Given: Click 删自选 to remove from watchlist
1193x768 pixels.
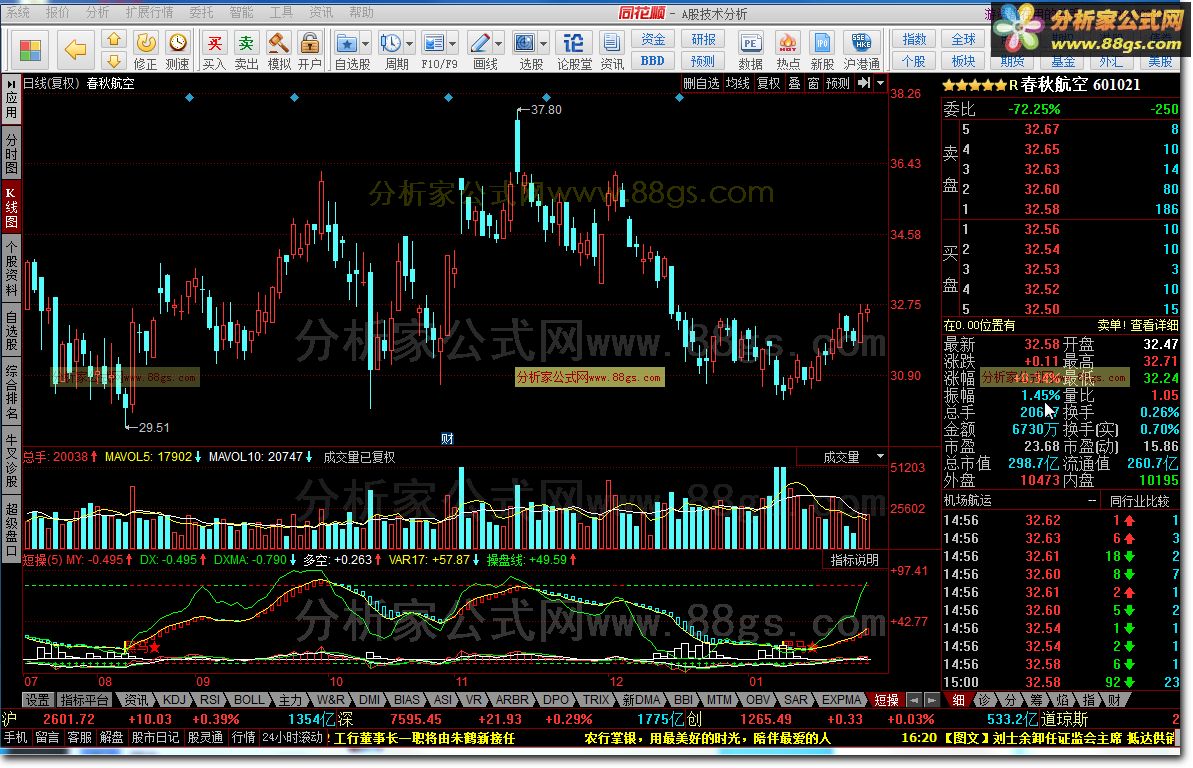Looking at the screenshot, I should tap(701, 83).
